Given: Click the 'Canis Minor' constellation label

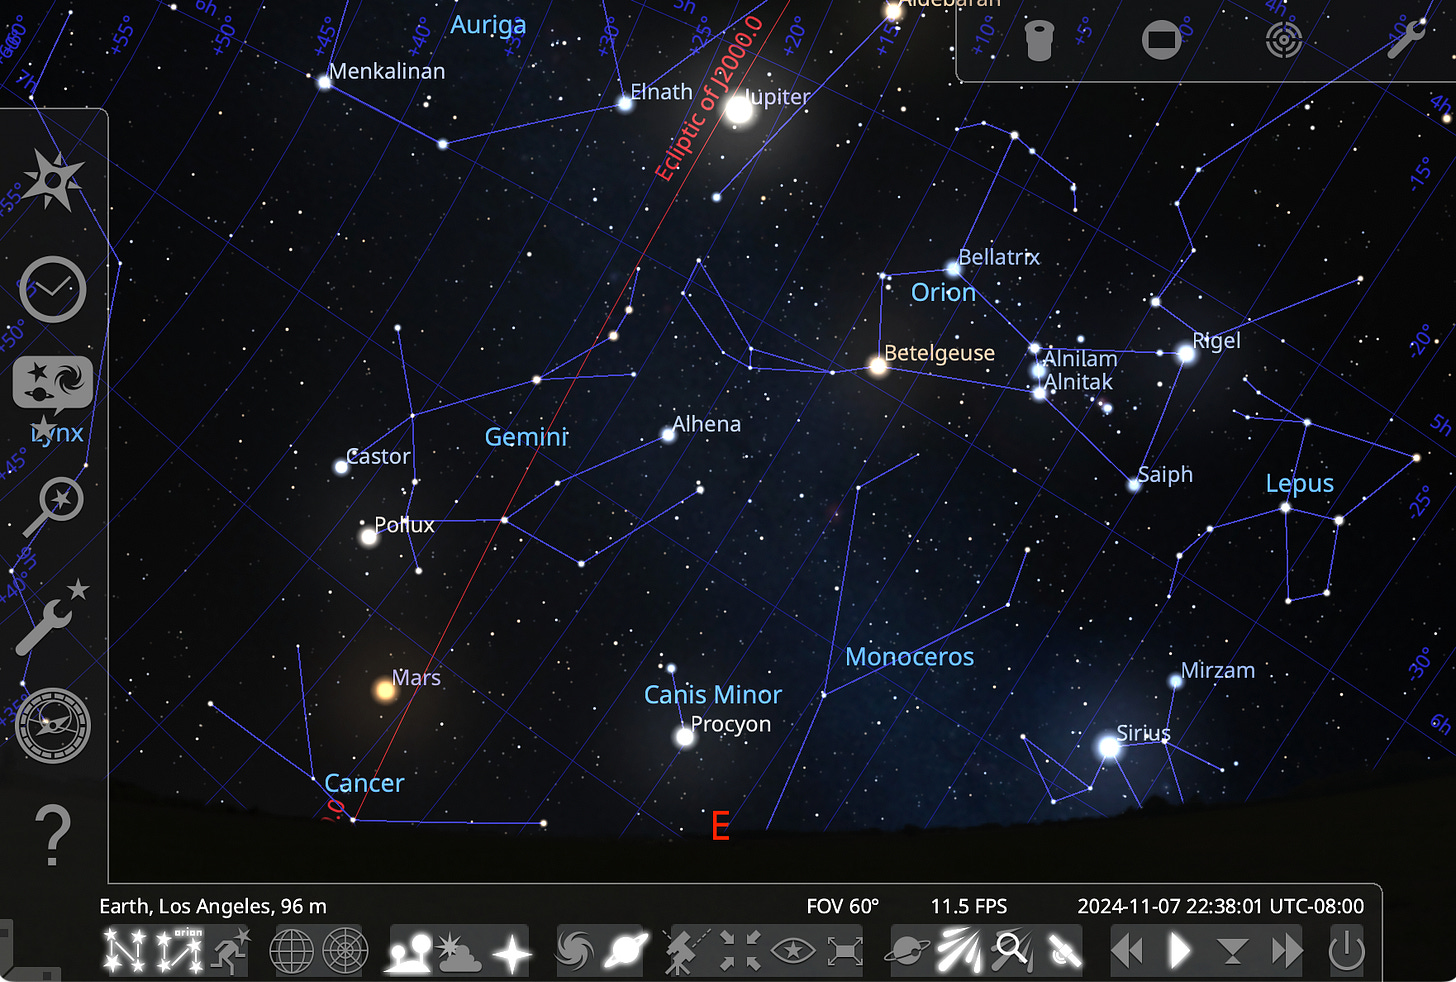Looking at the screenshot, I should pyautogui.click(x=713, y=695).
